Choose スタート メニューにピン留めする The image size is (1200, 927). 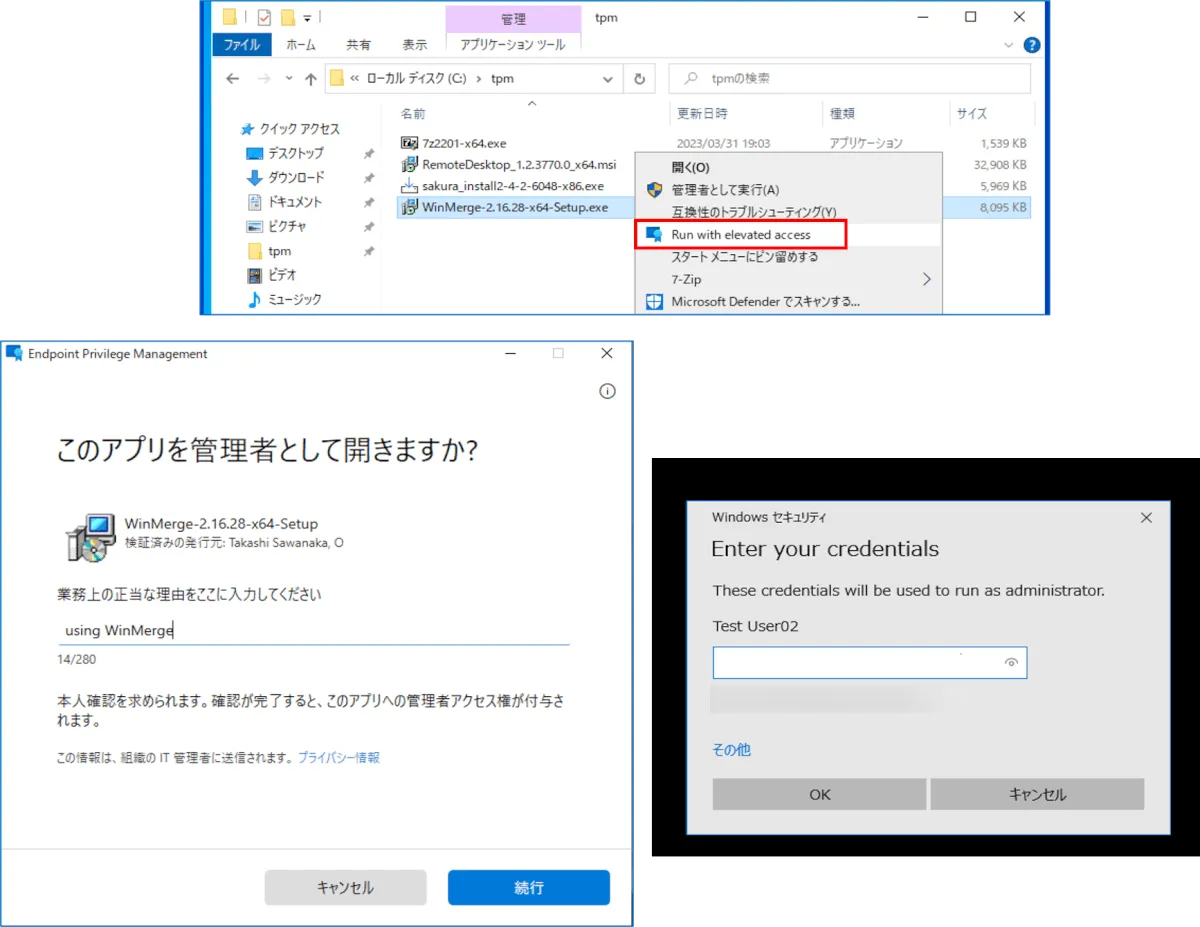tap(745, 257)
